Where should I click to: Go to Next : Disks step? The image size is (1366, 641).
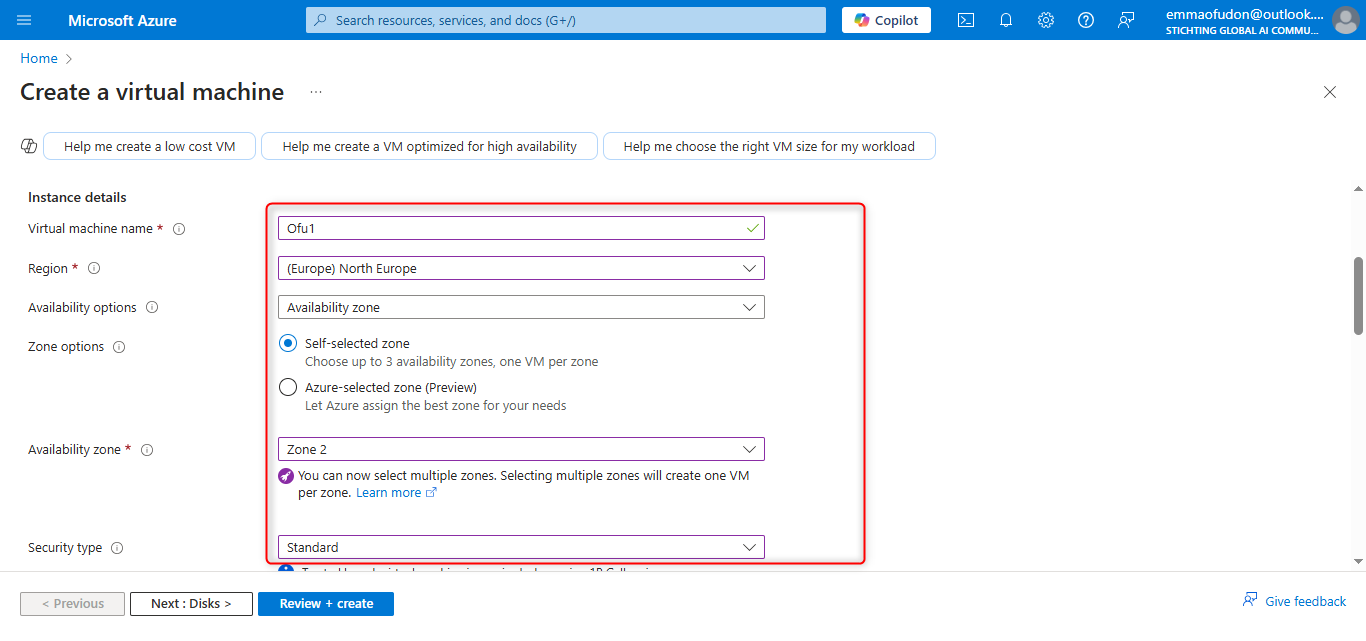pos(191,604)
